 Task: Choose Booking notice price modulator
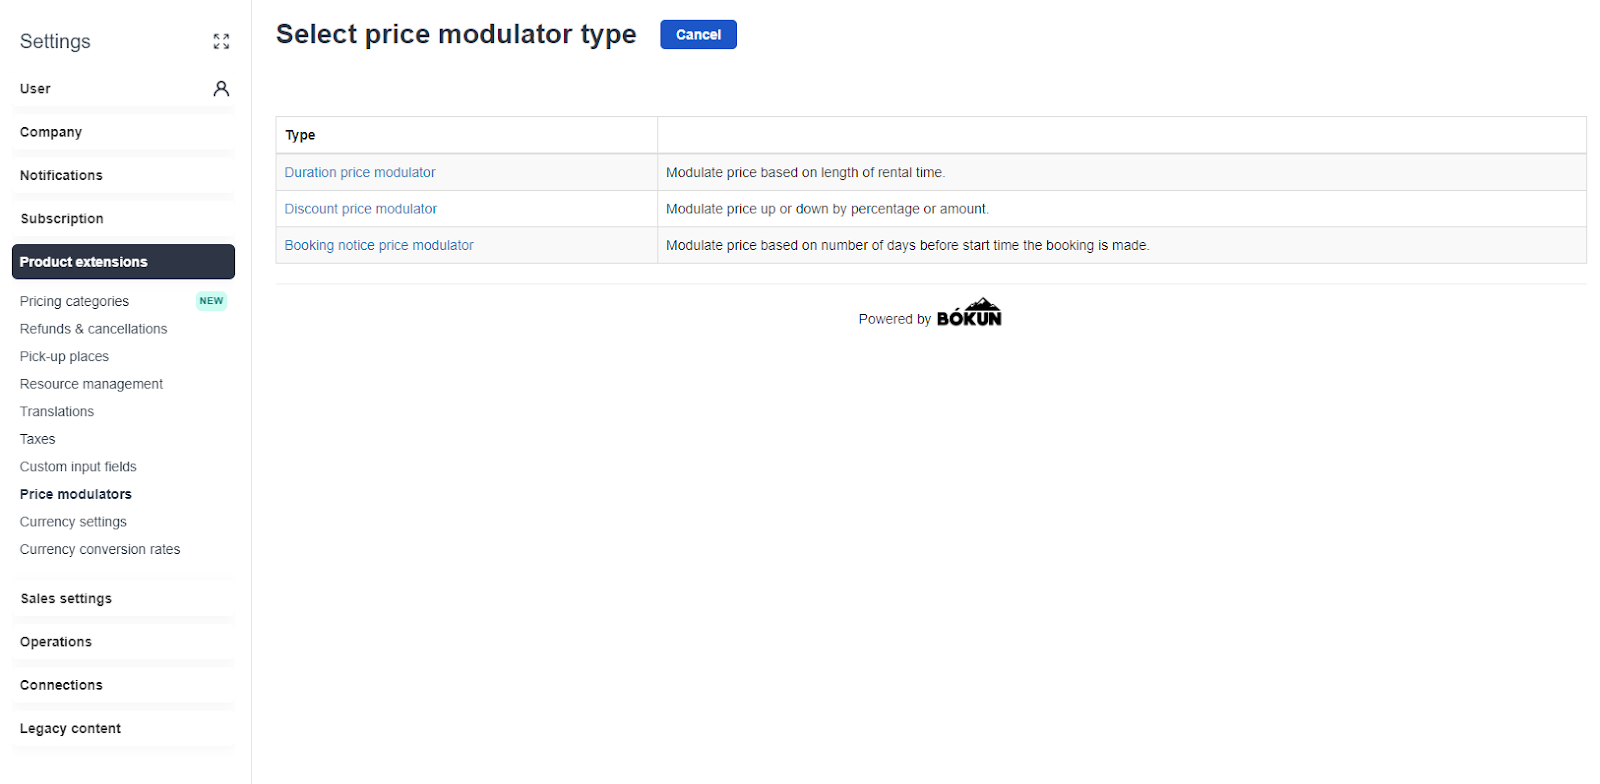[379, 245]
